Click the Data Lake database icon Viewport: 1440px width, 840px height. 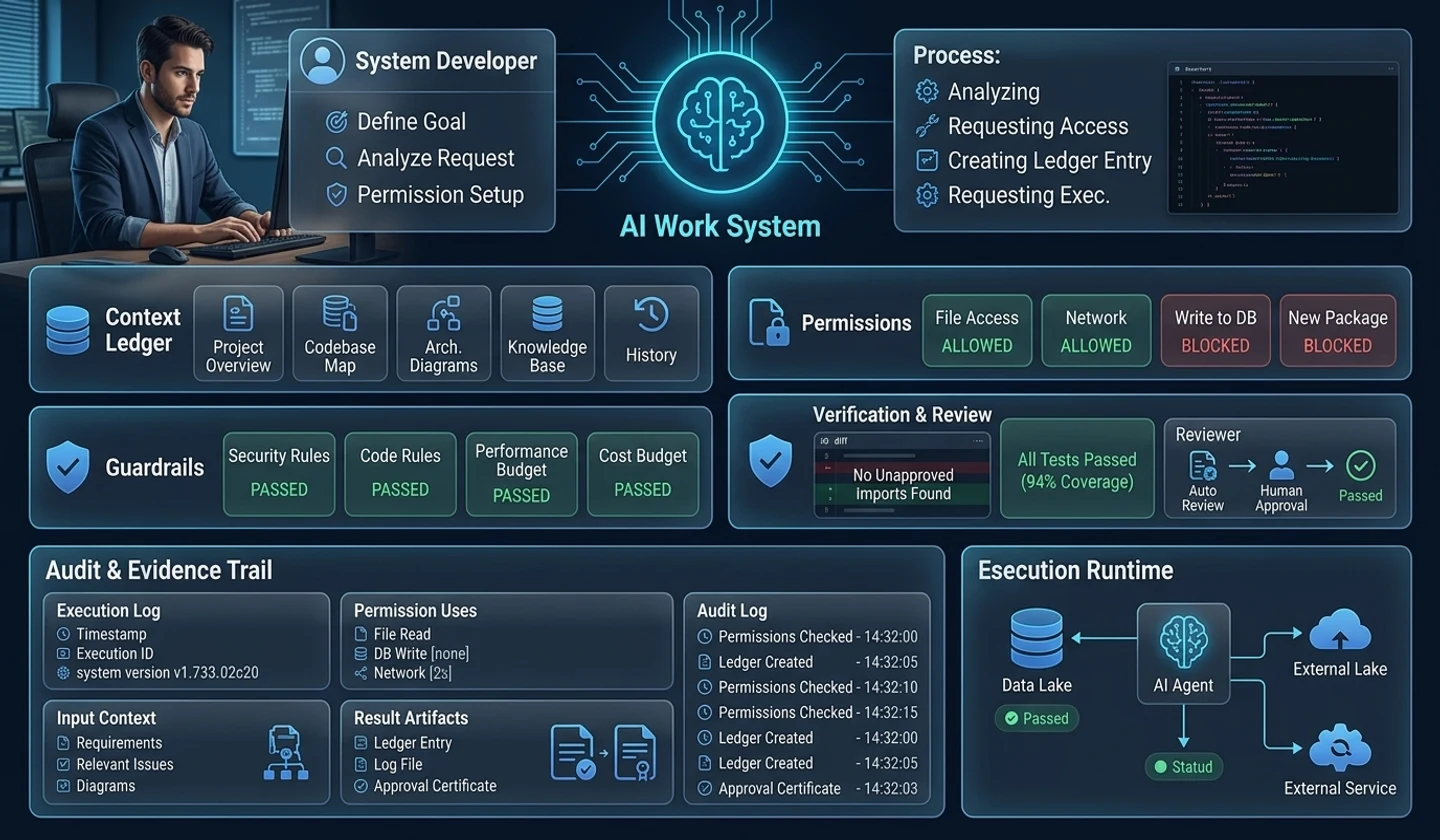pyautogui.click(x=1036, y=638)
